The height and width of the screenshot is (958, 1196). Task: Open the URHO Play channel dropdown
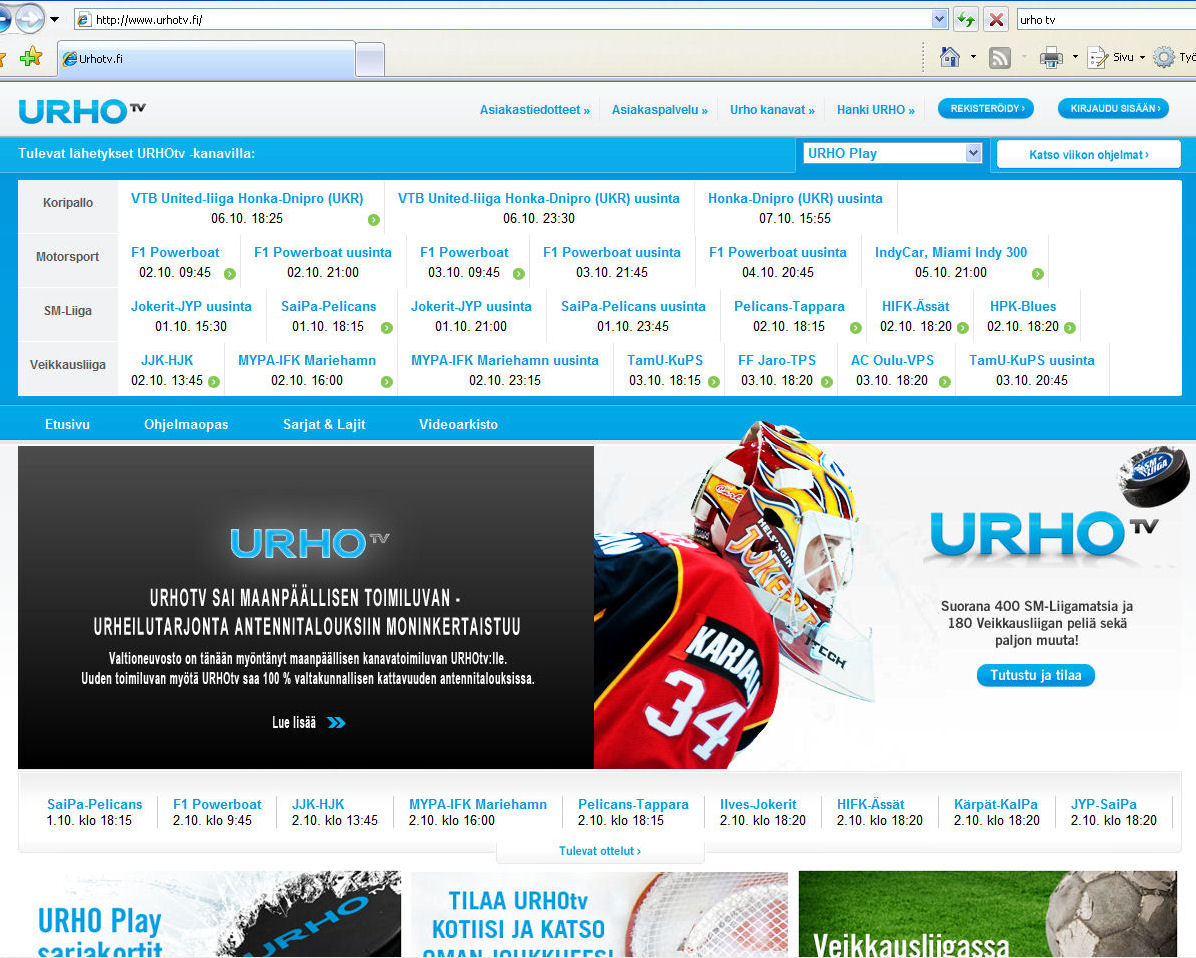973,153
